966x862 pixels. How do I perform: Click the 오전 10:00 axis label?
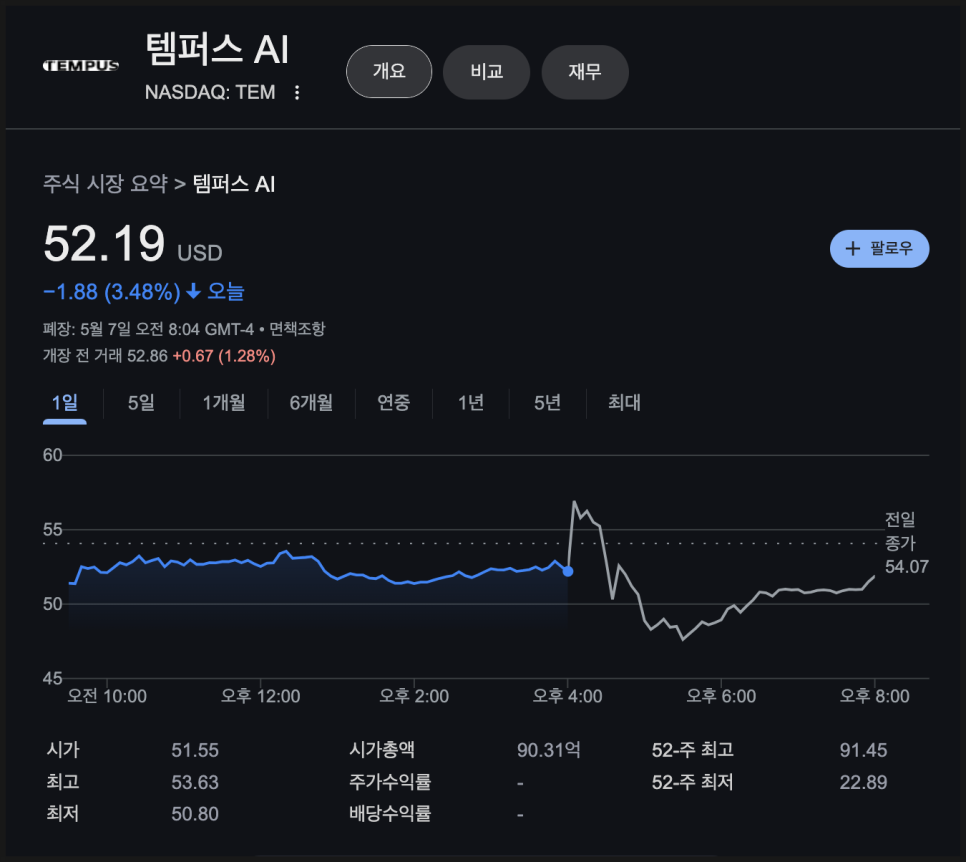tap(107, 696)
